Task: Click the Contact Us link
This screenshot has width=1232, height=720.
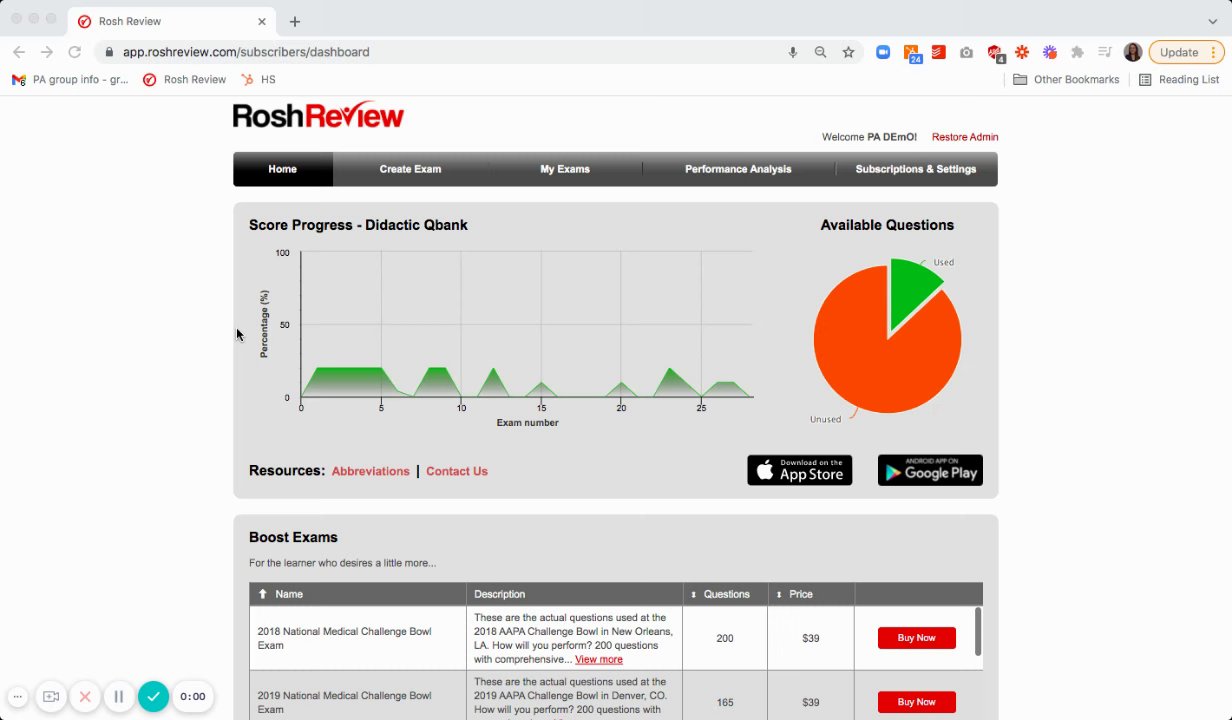Action: tap(457, 471)
